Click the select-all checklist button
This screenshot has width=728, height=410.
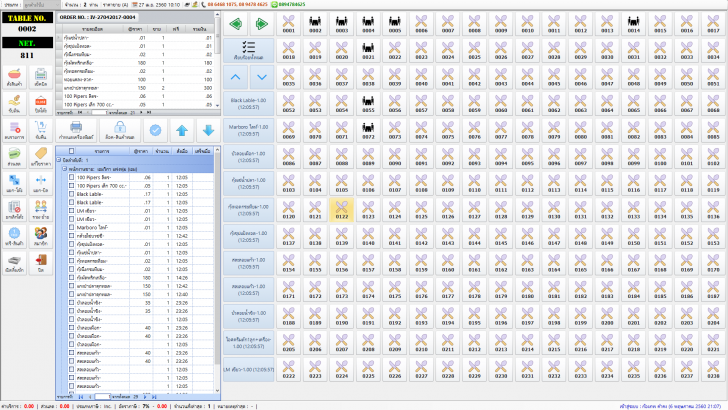point(249,50)
